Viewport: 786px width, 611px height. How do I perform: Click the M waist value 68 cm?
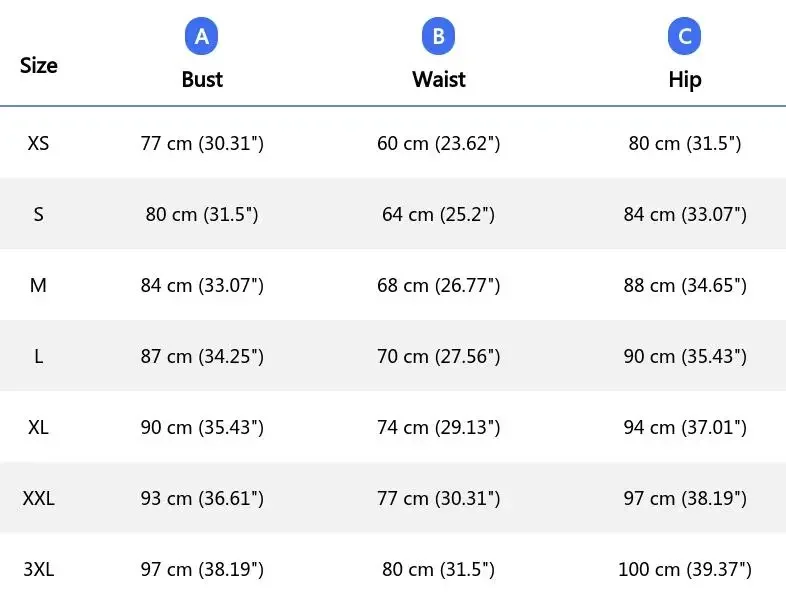[438, 285]
